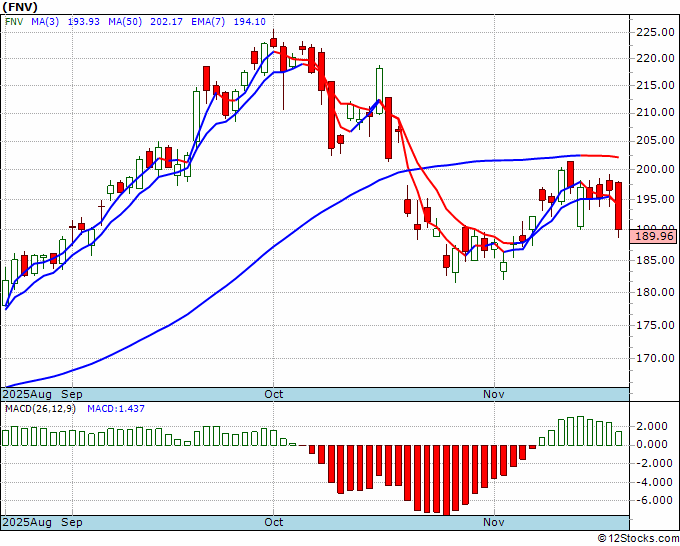Click the deepest red MACD histogram bar

click(446, 480)
